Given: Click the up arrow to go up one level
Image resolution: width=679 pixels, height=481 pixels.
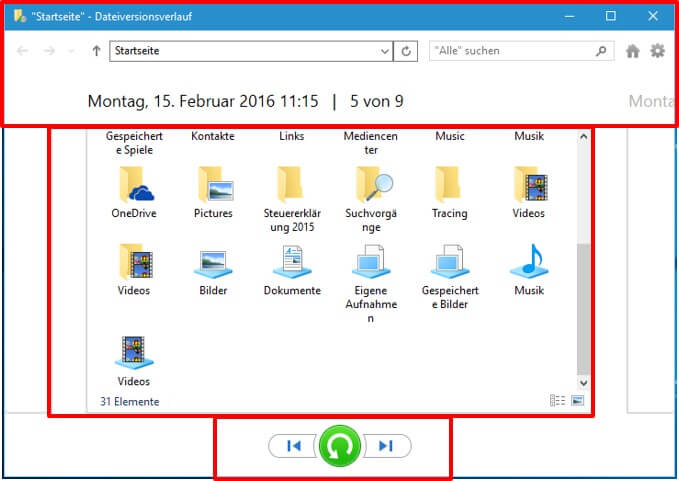Looking at the screenshot, I should point(96,51).
